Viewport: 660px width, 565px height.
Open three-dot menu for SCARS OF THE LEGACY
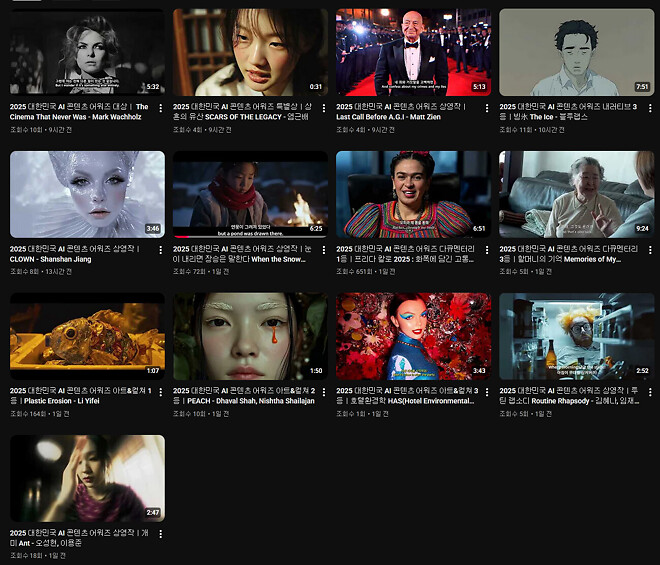click(x=324, y=108)
